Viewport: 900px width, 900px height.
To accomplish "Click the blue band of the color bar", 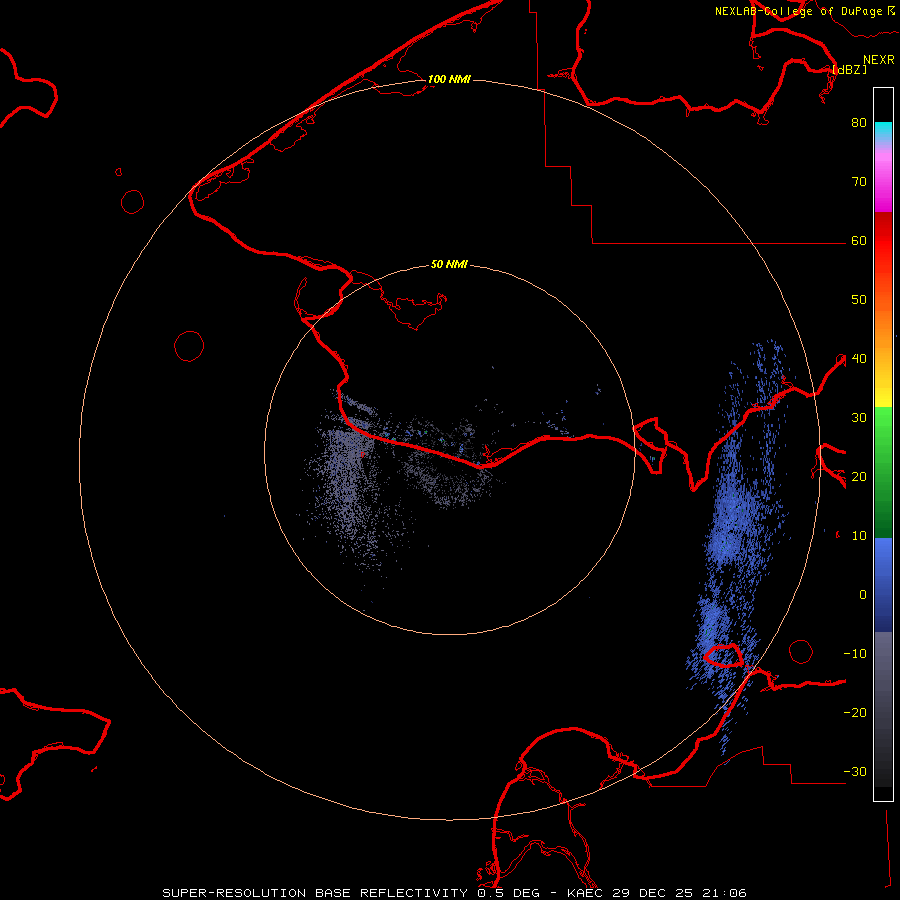I will 883,585.
